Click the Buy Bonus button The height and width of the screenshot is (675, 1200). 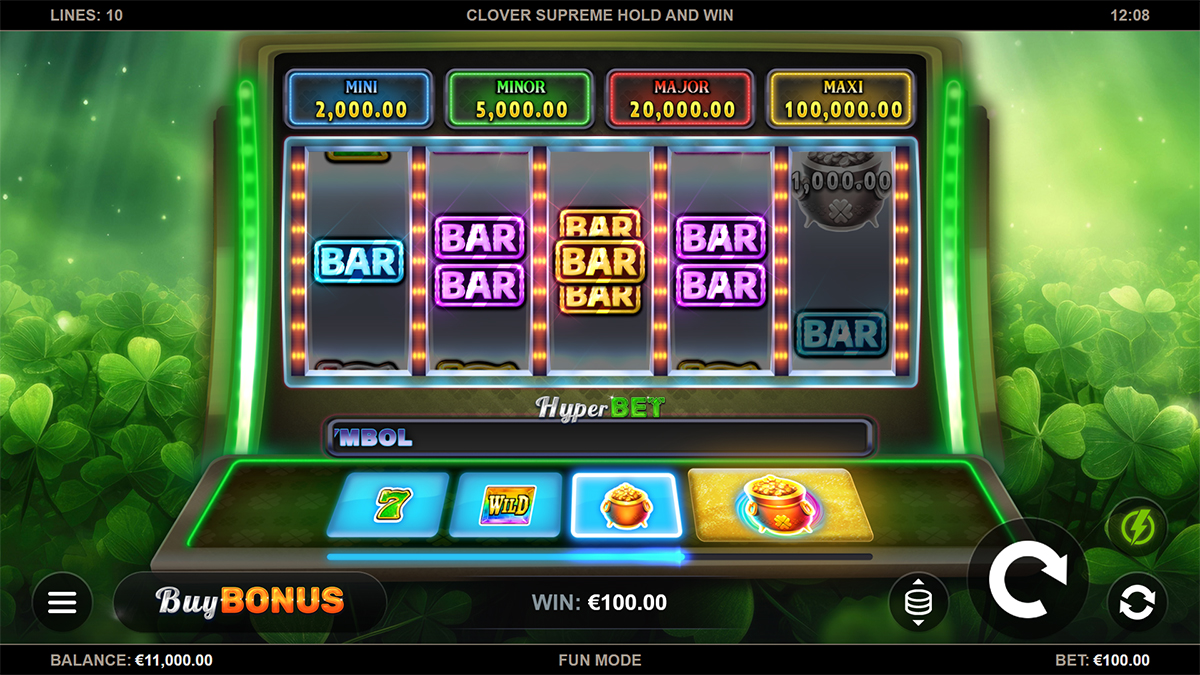pos(250,600)
